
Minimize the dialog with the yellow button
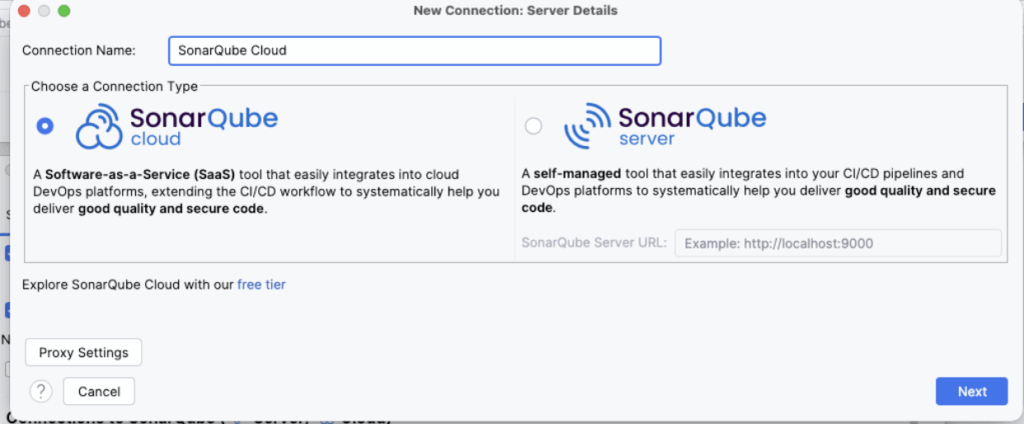(x=44, y=11)
